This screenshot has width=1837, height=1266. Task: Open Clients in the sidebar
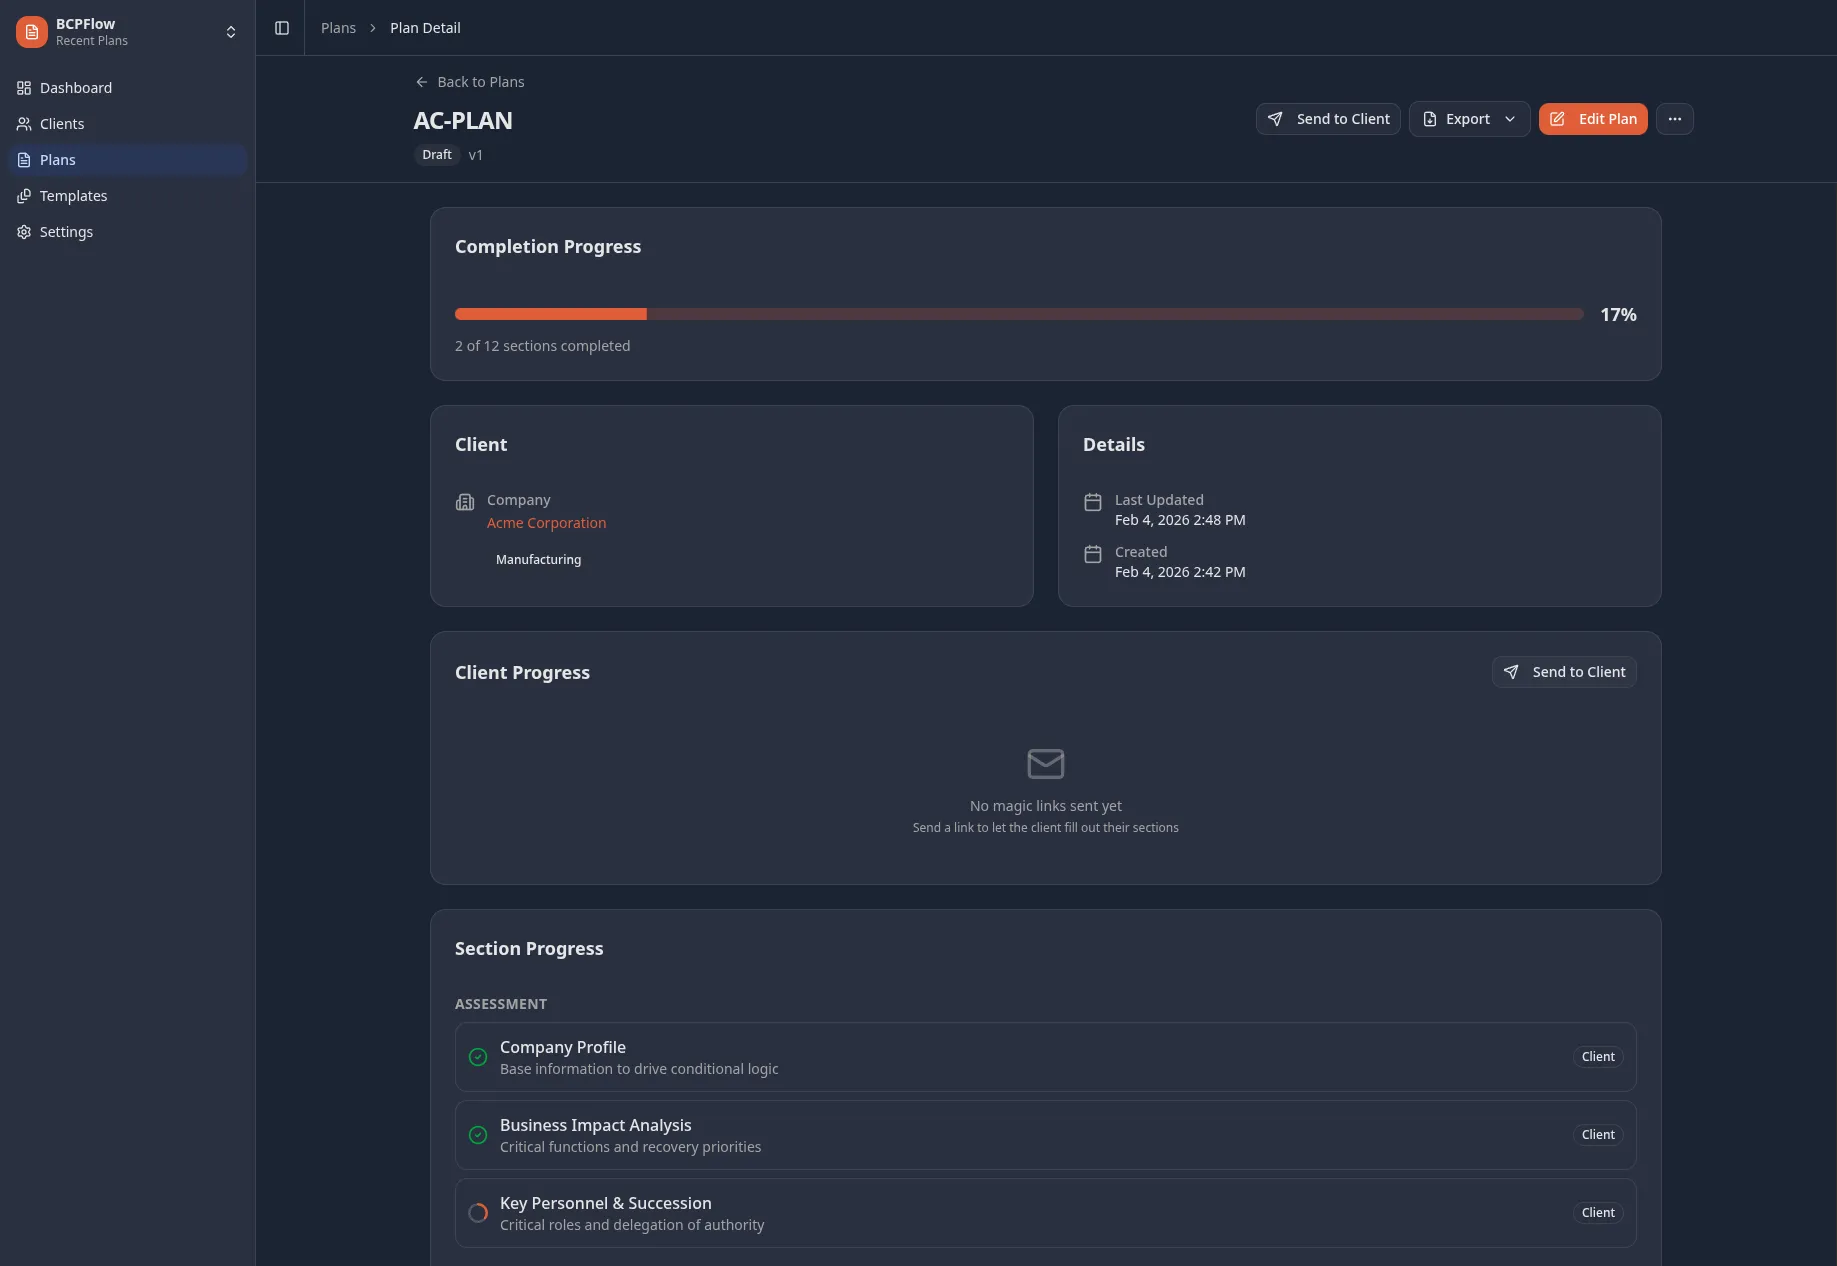click(127, 124)
